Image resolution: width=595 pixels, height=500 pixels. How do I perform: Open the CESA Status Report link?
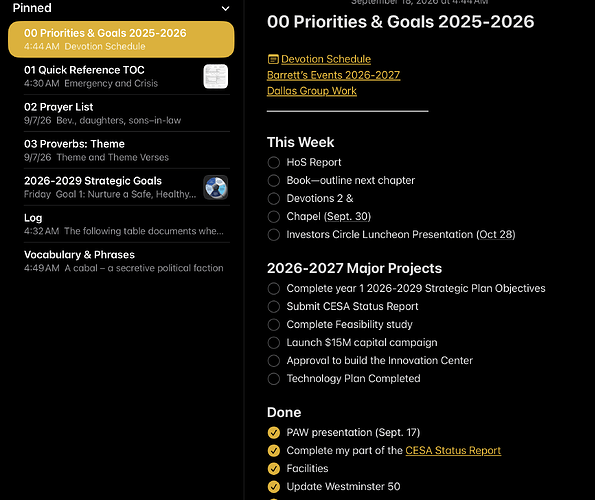(453, 450)
